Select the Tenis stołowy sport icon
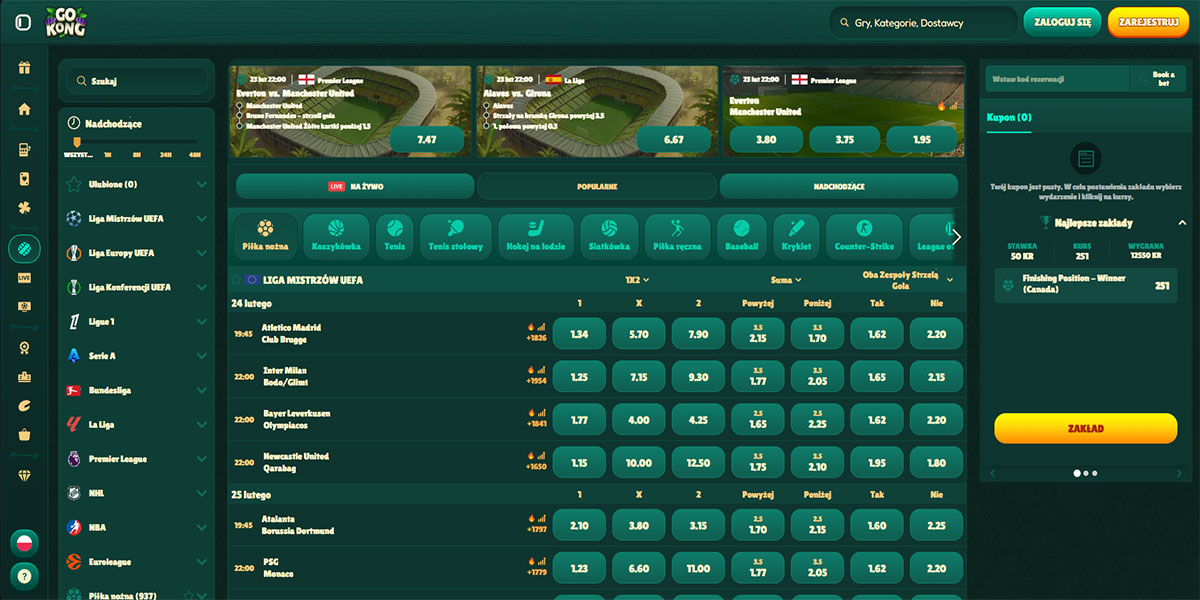The image size is (1200, 600). click(455, 235)
